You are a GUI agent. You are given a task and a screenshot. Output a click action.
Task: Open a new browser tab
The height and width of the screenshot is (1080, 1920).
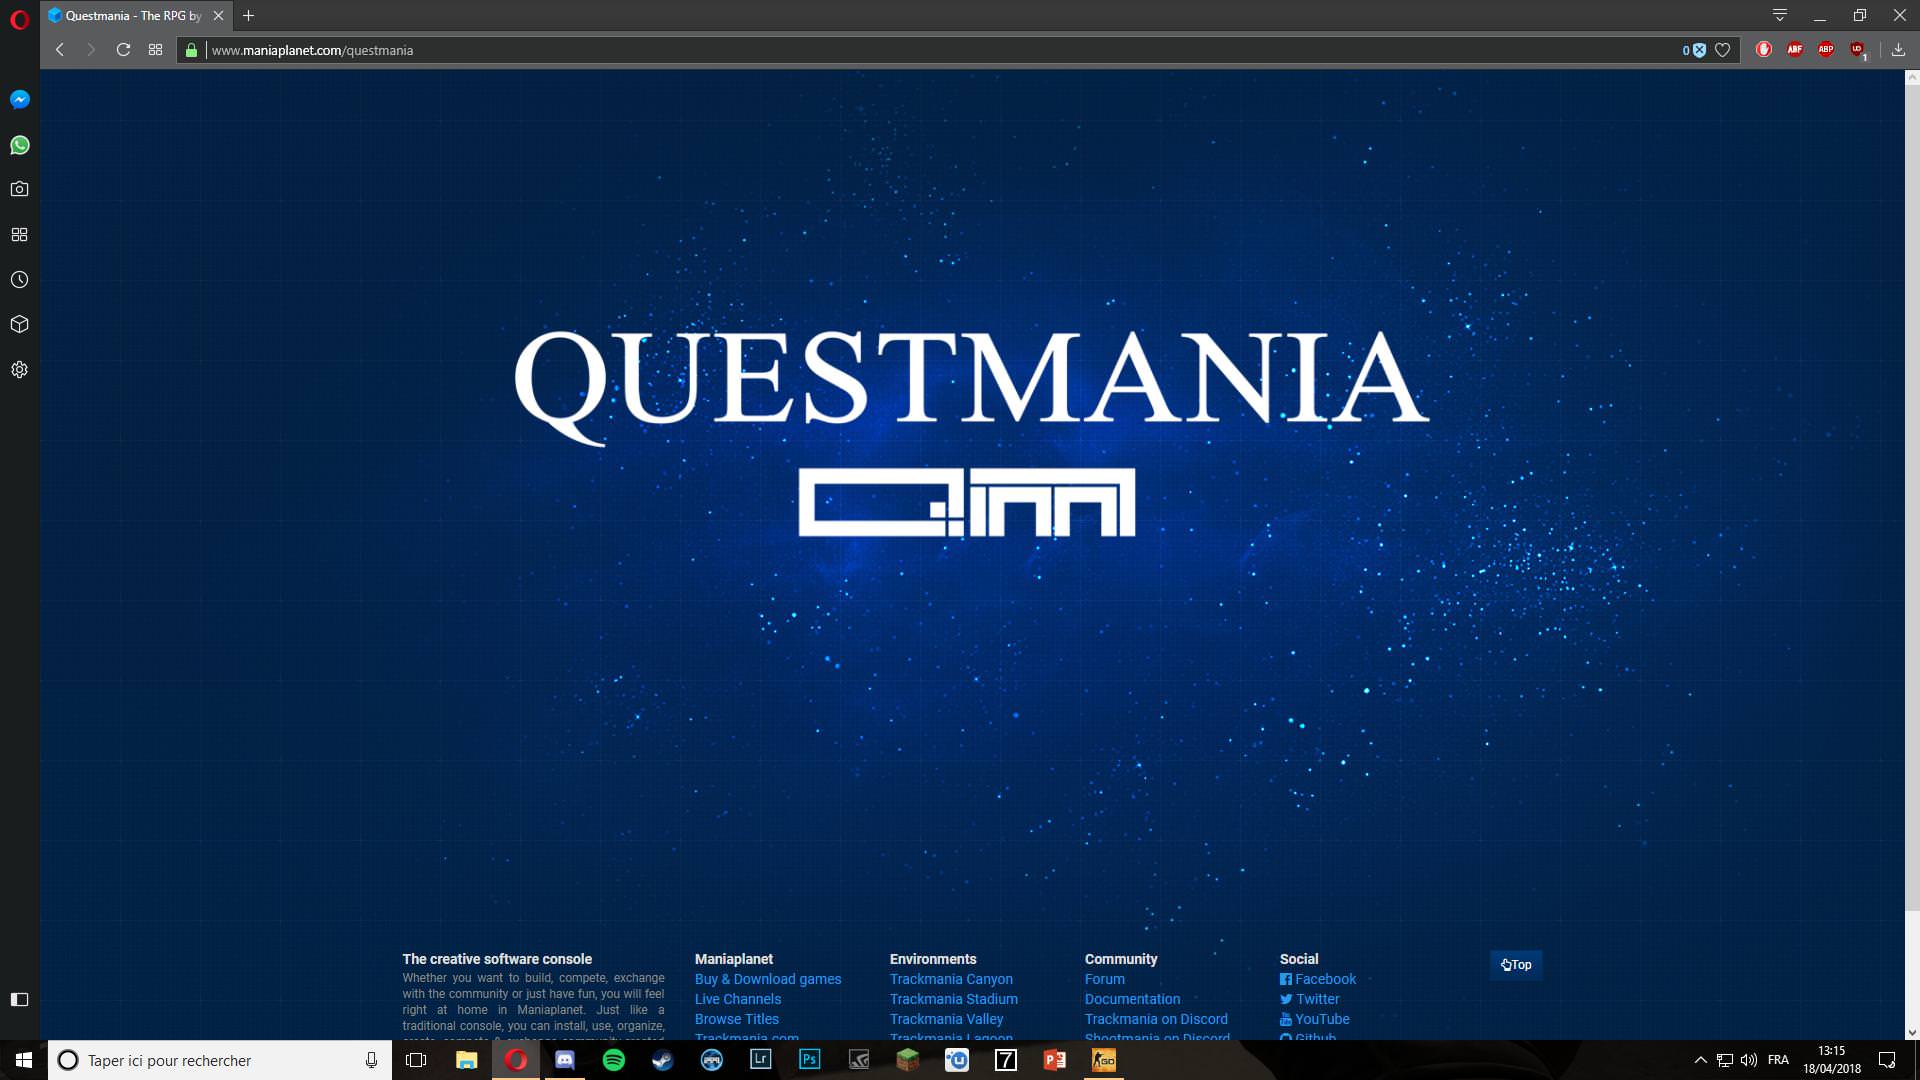pyautogui.click(x=248, y=15)
